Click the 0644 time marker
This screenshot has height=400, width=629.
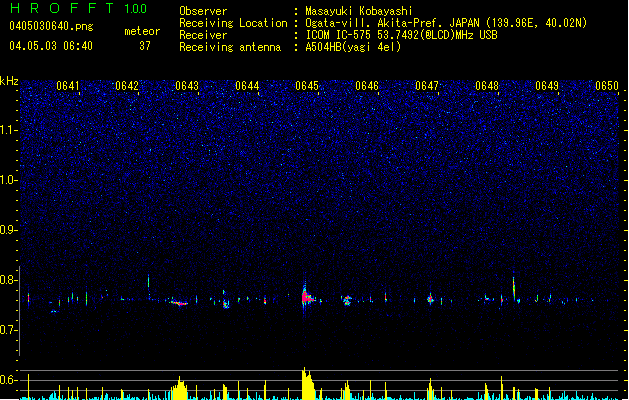pos(247,86)
